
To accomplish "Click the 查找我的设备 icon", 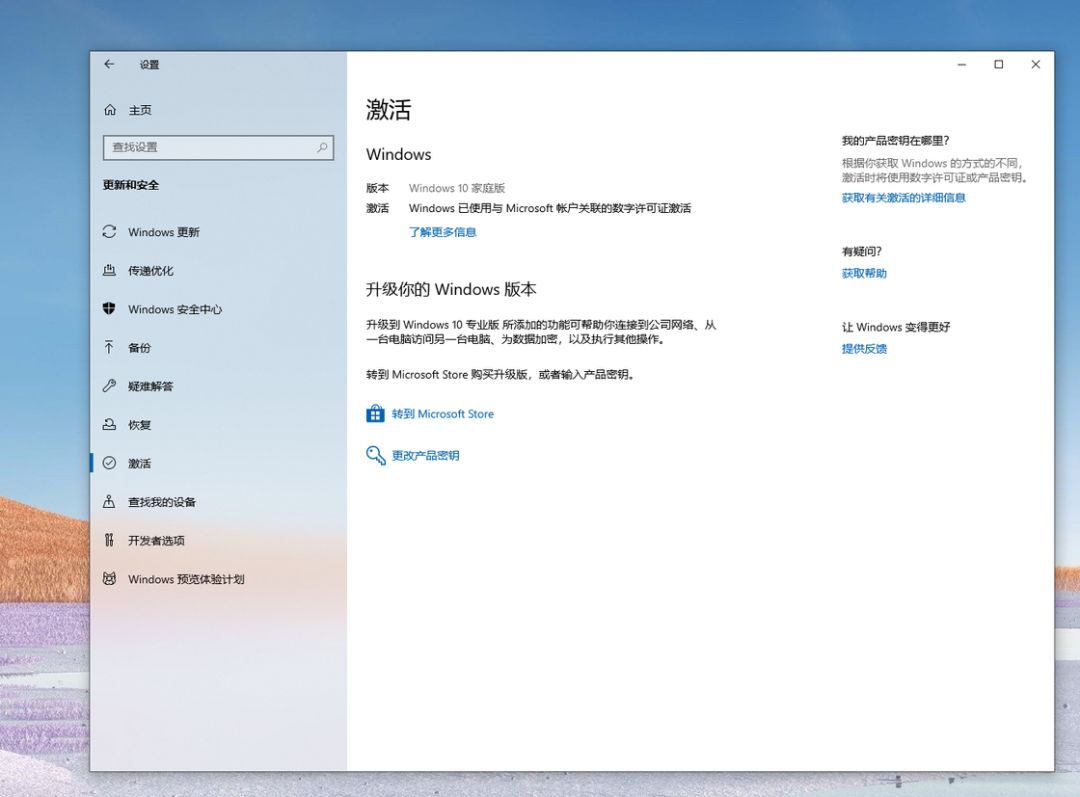I will click(x=110, y=501).
